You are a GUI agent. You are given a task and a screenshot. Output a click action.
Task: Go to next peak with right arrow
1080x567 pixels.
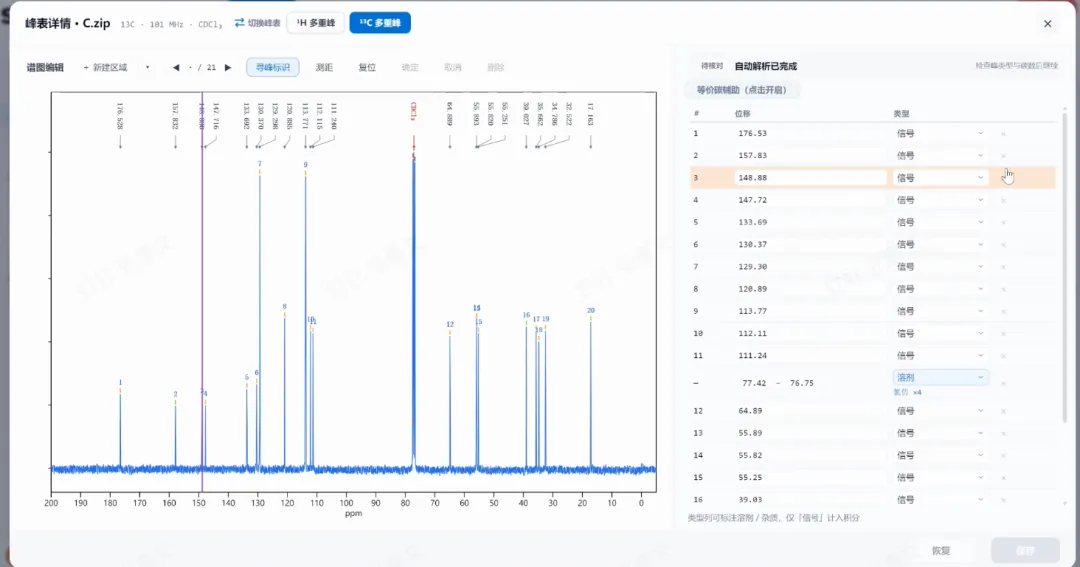click(x=228, y=68)
